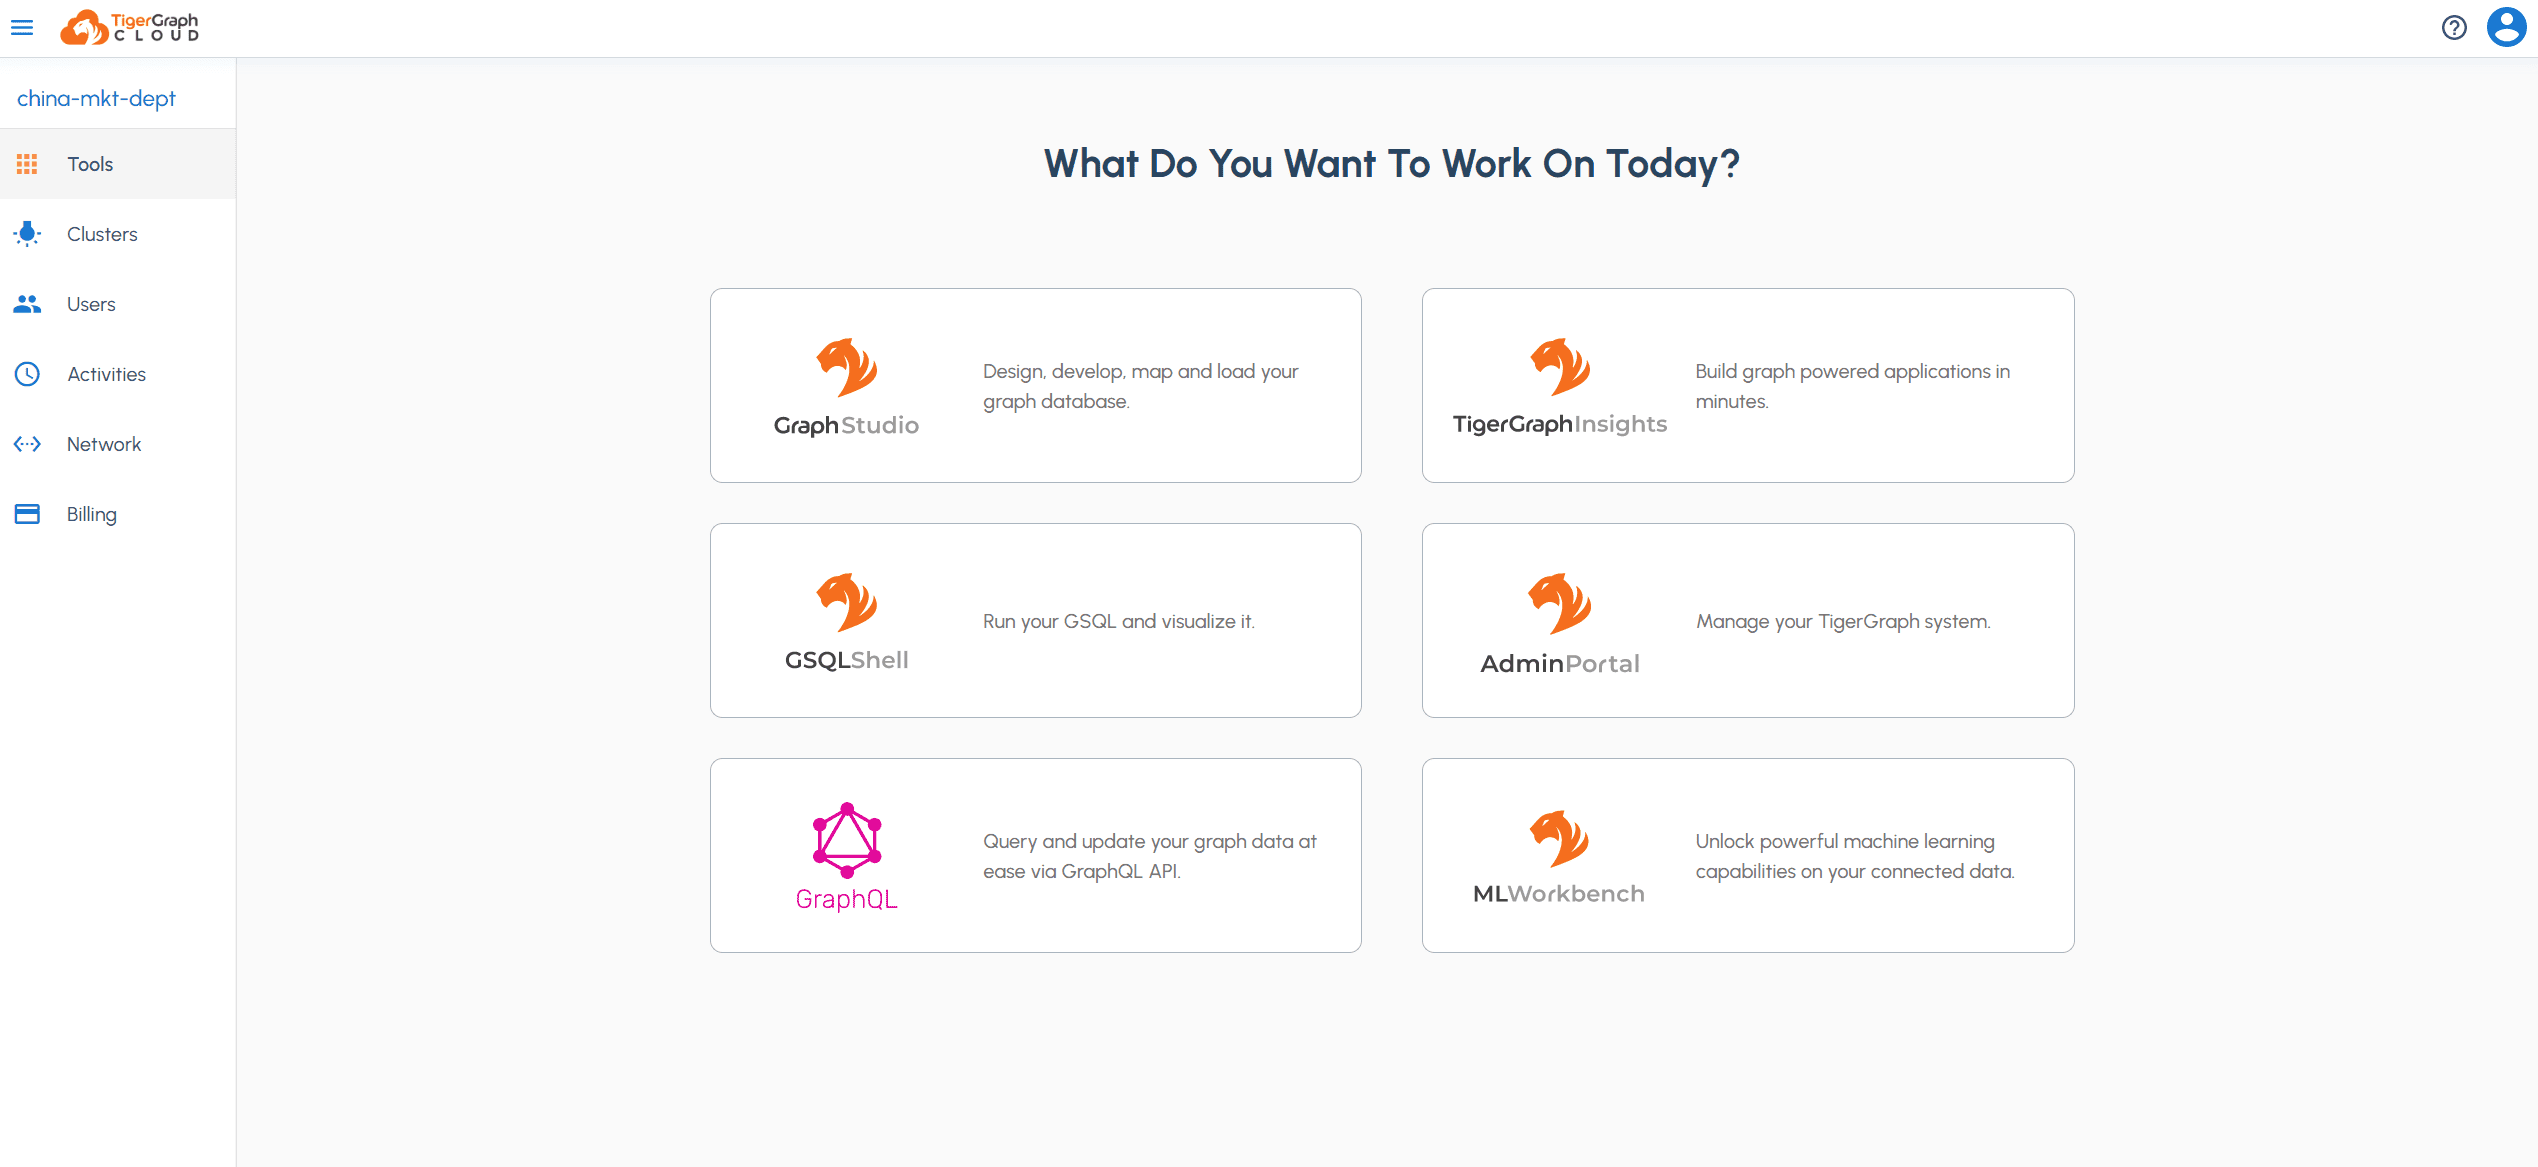Toggle the hamburger menu sidebar
Viewport: 2538px width, 1167px height.
(x=22, y=28)
